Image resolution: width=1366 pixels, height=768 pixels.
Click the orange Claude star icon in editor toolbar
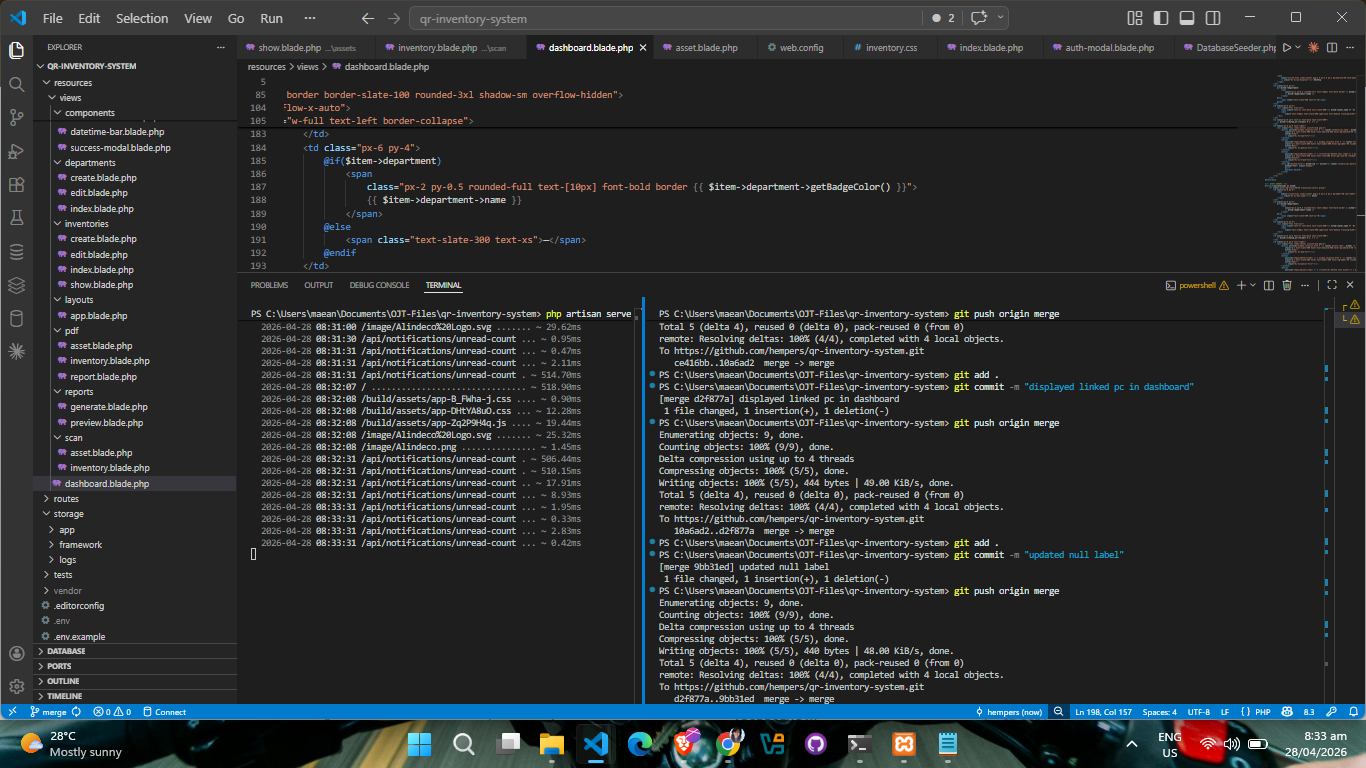click(x=1313, y=47)
